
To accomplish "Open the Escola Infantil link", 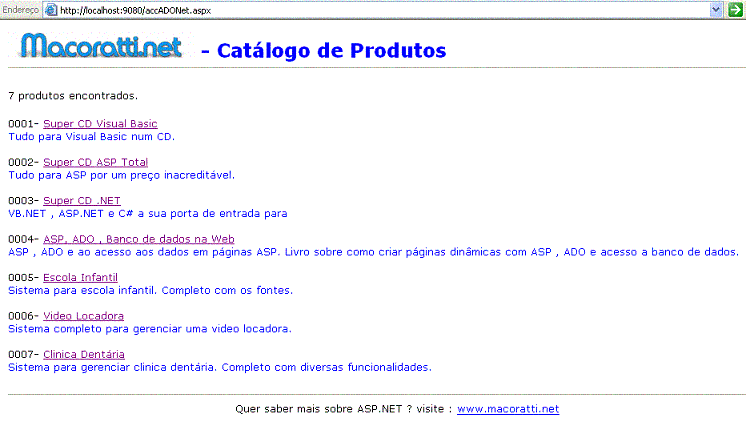I will click(x=80, y=277).
